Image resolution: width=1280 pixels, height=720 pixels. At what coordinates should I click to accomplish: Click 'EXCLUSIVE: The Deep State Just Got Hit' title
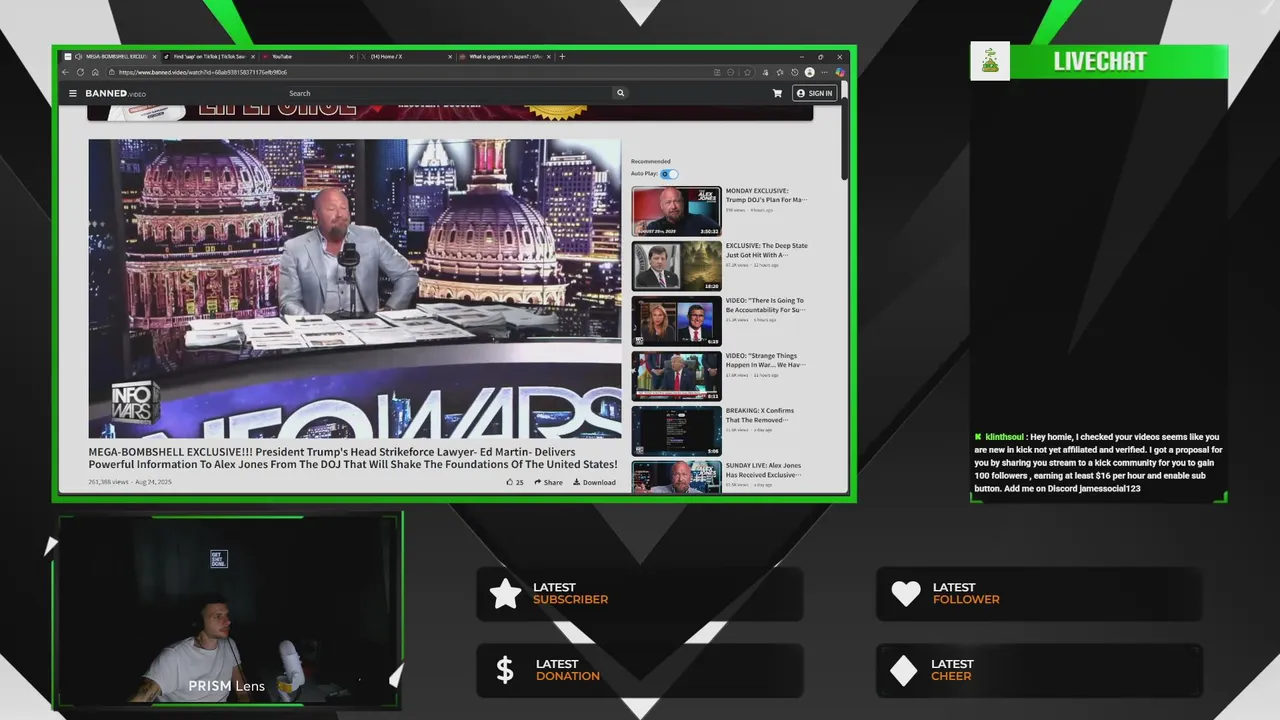[767, 250]
